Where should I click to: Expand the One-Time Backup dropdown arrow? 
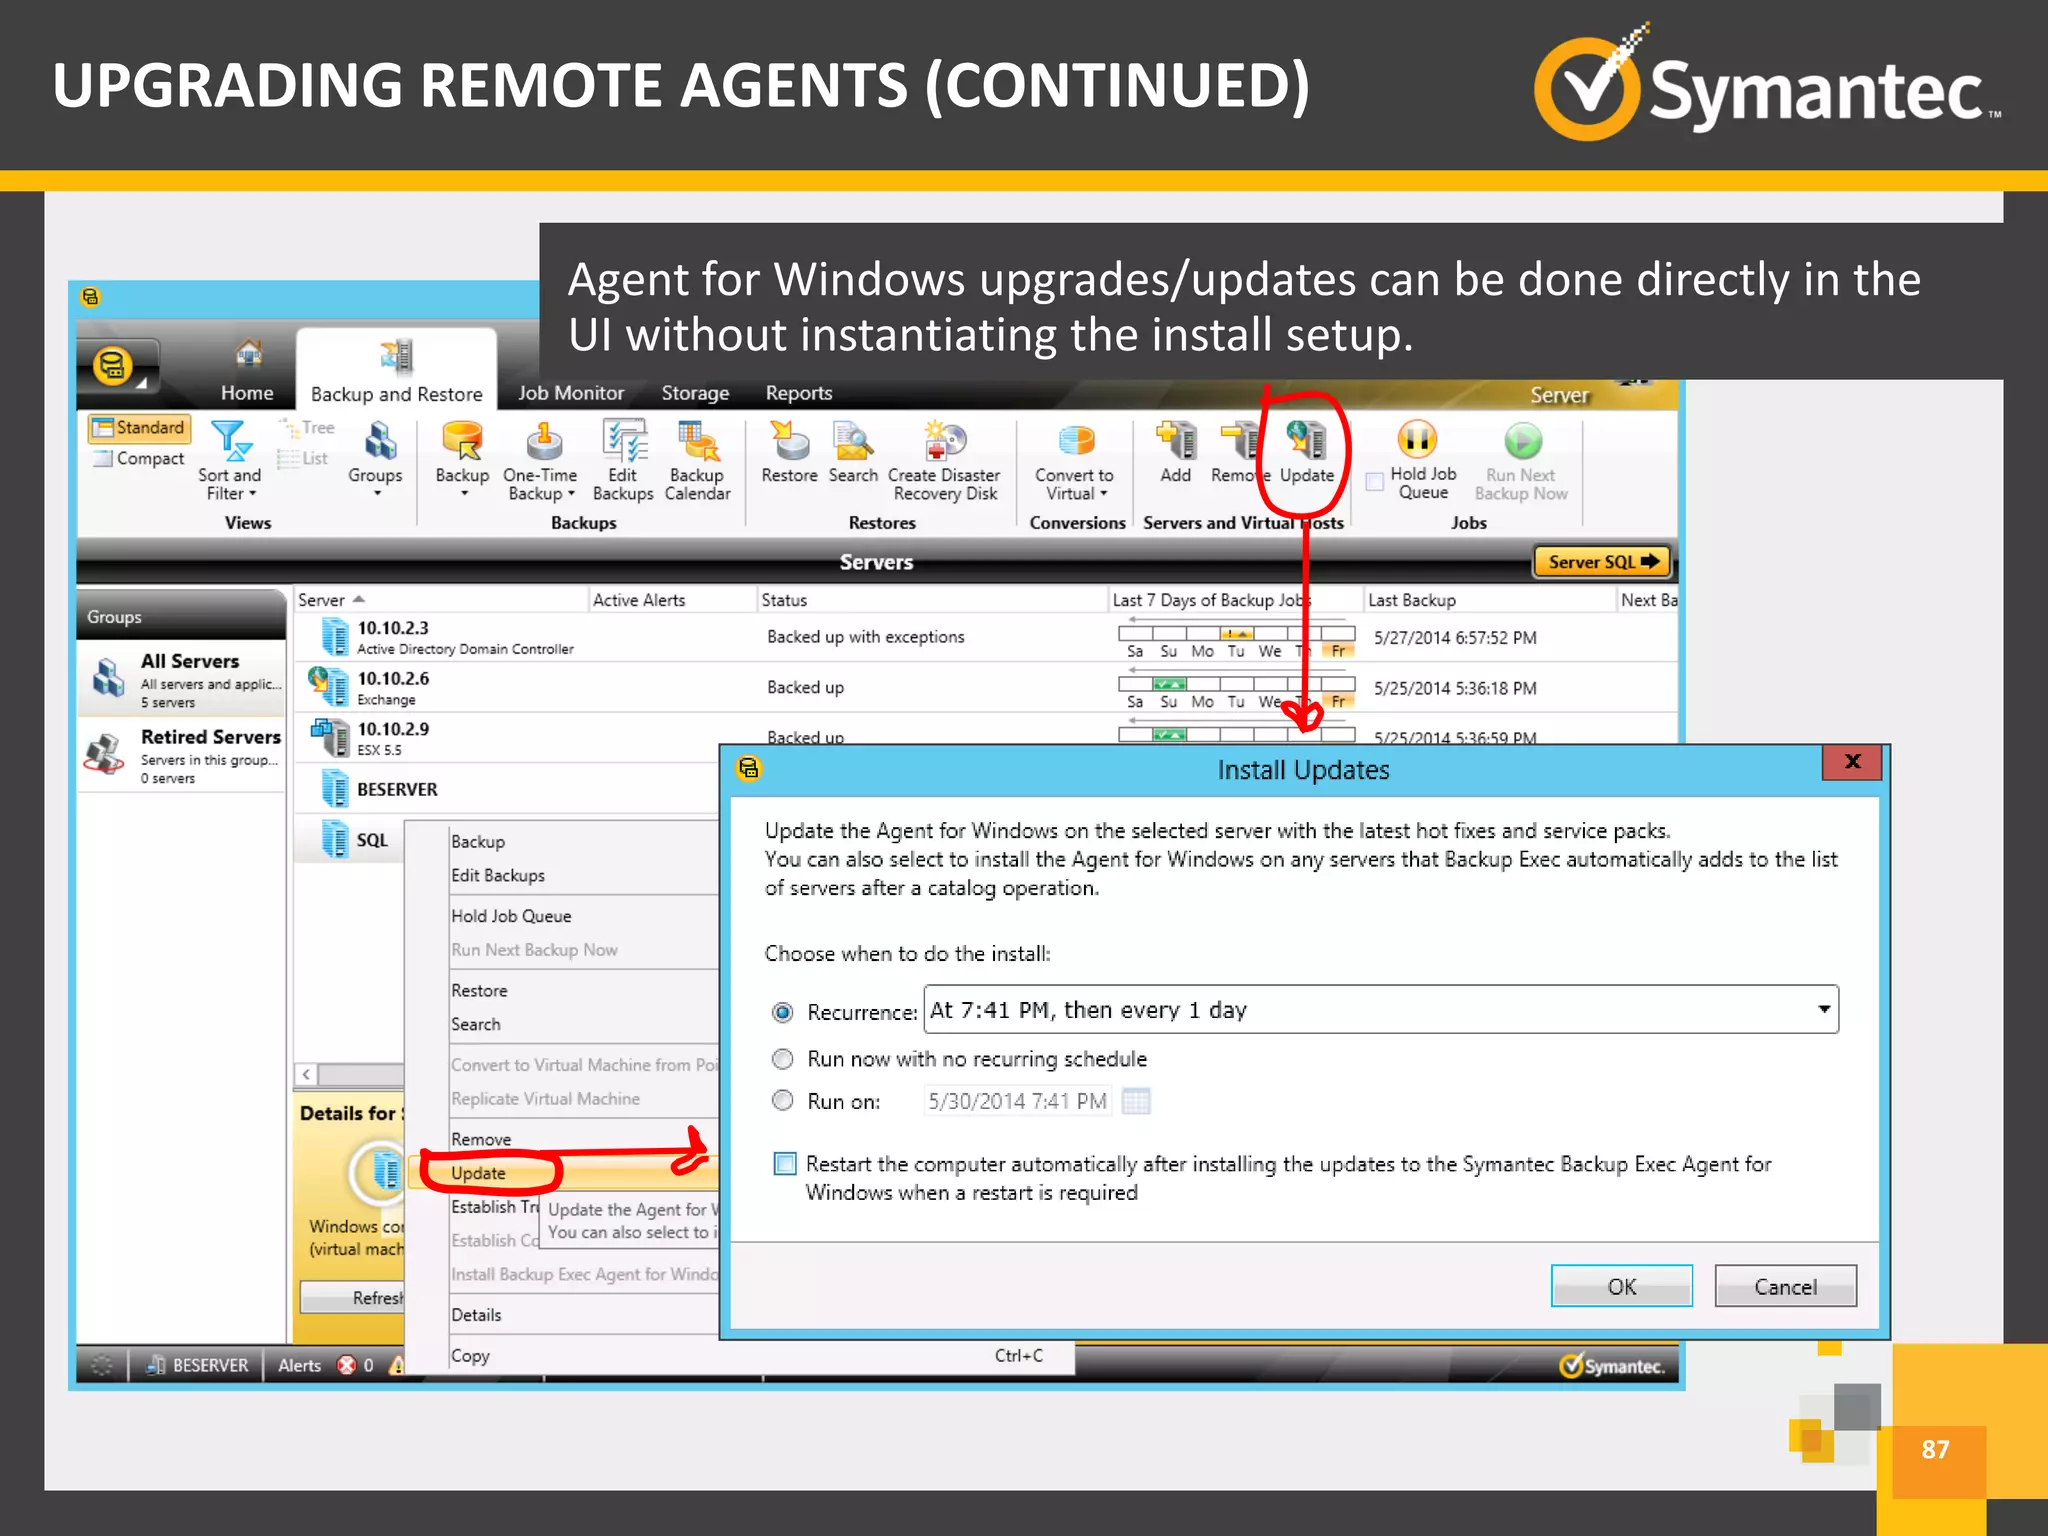(x=571, y=494)
